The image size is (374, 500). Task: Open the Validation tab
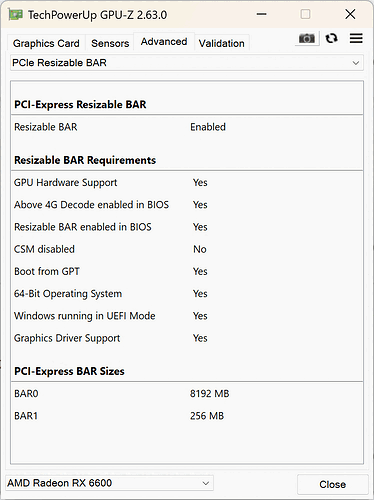pyautogui.click(x=222, y=43)
